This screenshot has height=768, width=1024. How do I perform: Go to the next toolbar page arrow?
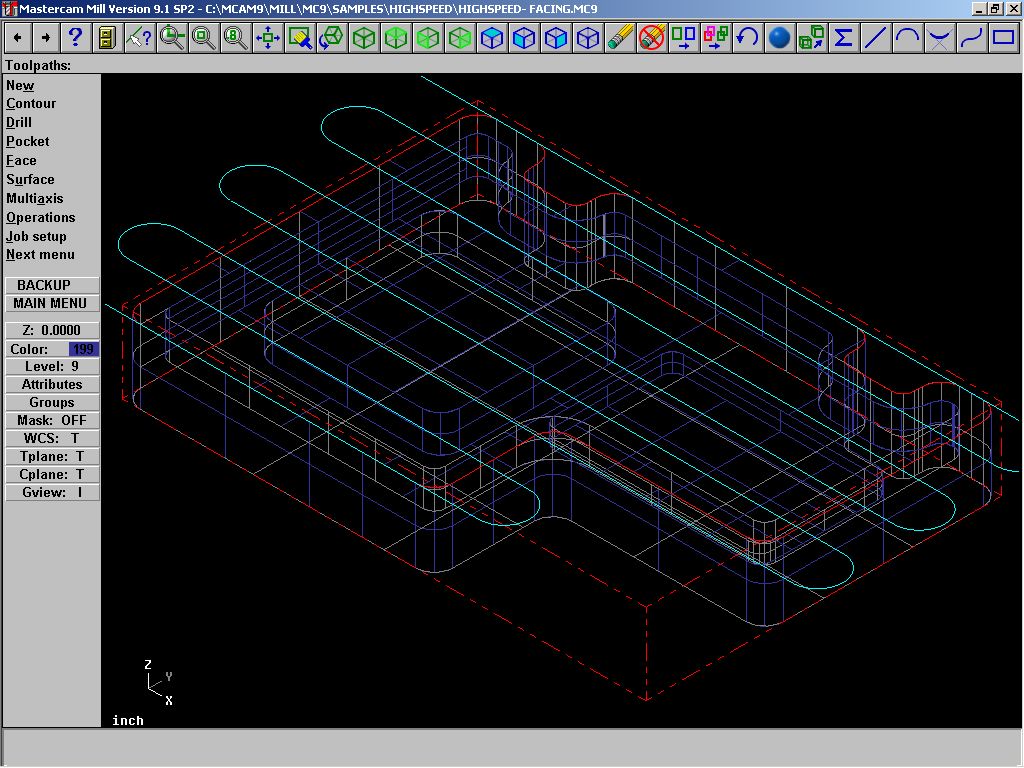coord(46,38)
